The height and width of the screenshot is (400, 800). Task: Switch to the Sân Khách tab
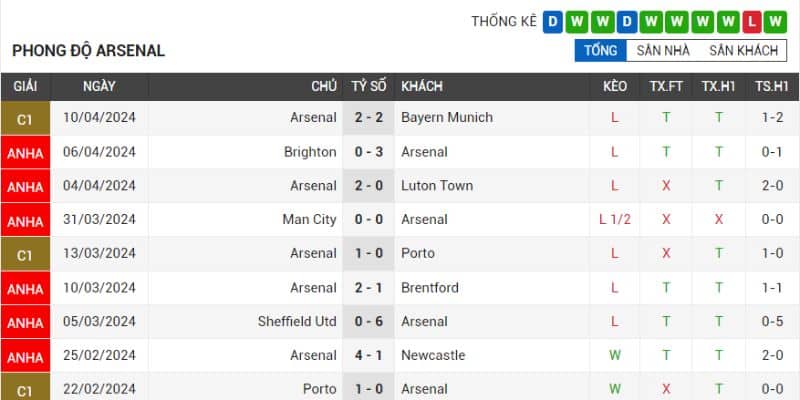(x=743, y=50)
